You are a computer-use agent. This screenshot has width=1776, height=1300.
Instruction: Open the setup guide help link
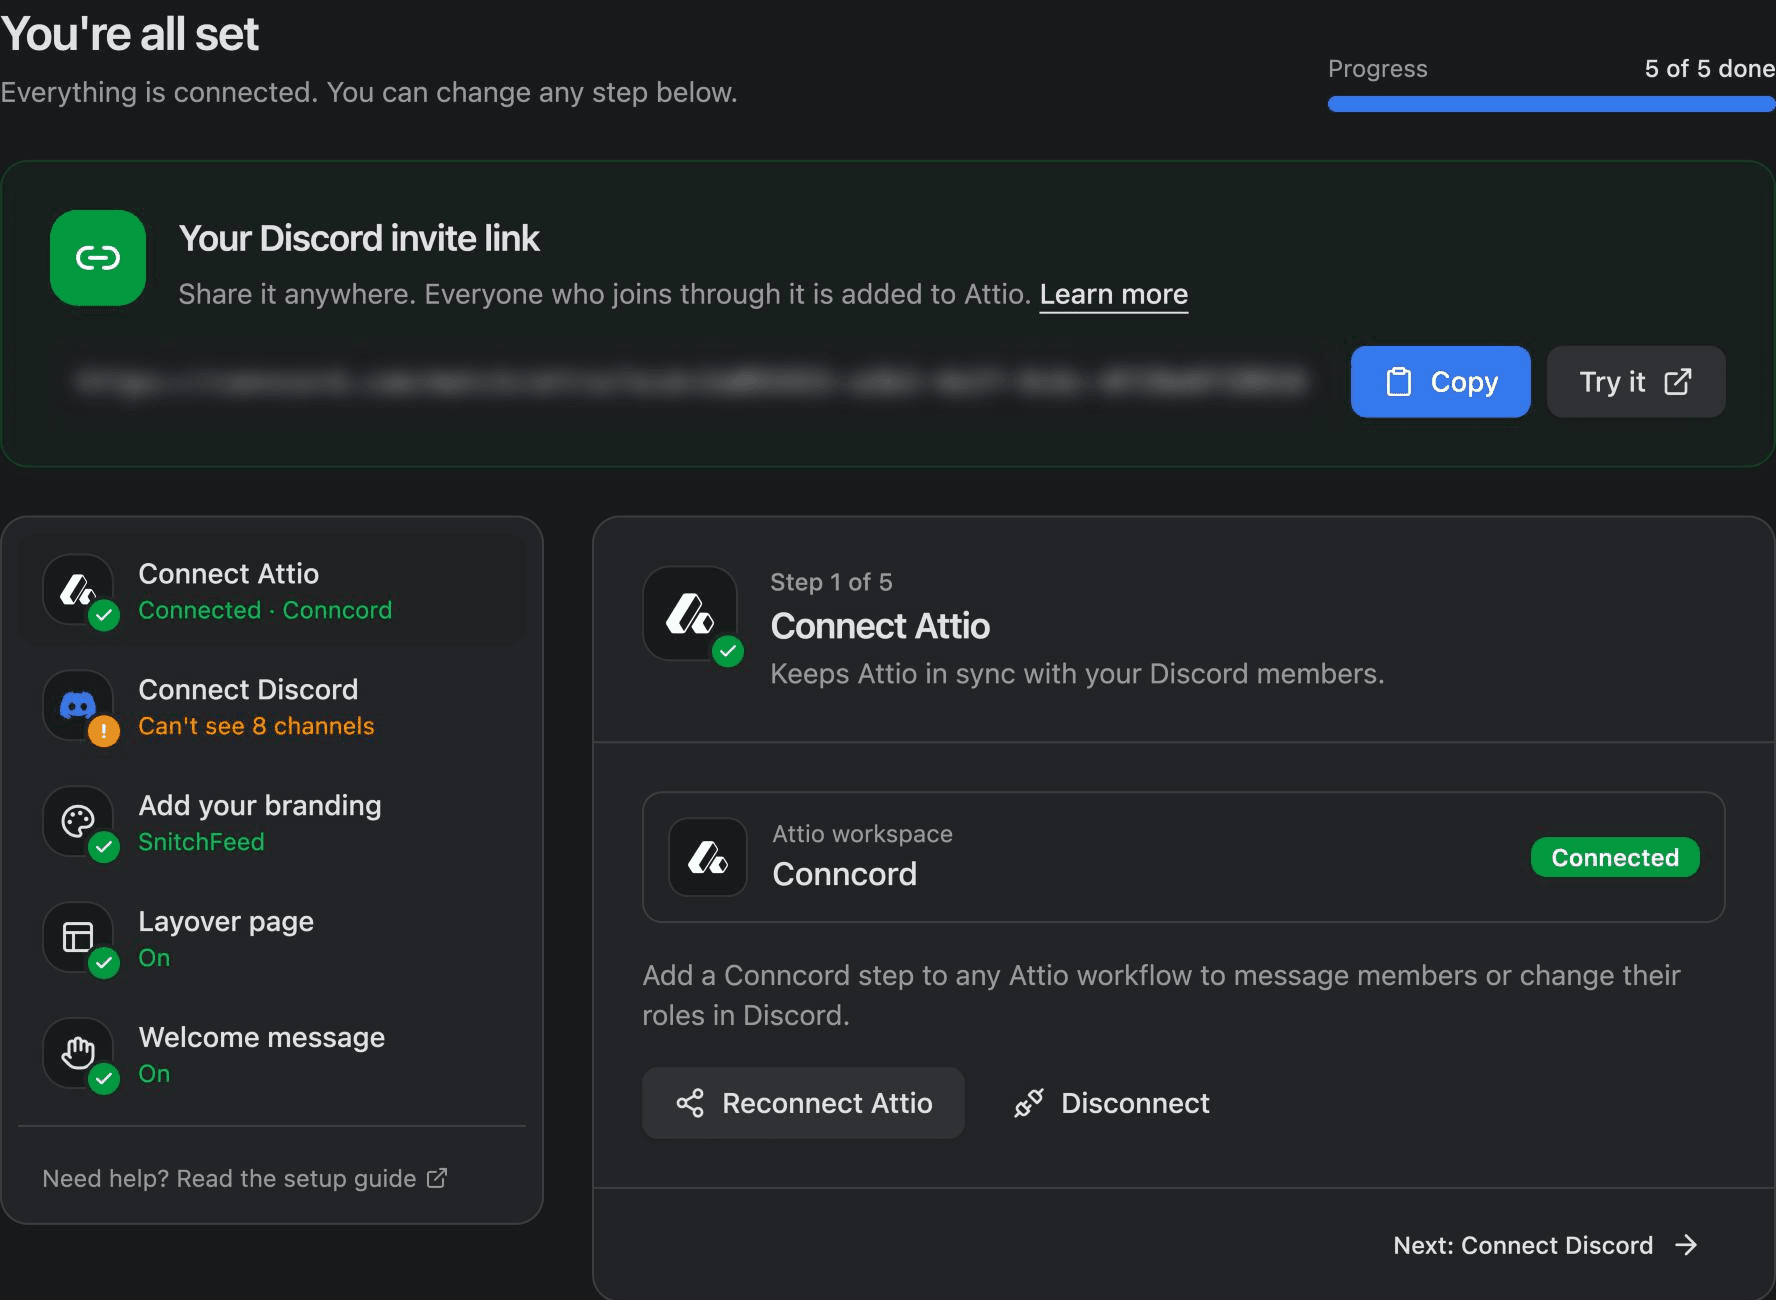[x=245, y=1178]
